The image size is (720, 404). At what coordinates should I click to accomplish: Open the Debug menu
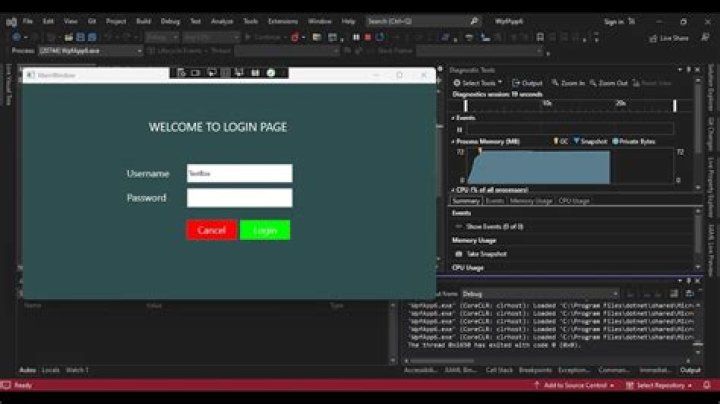pos(170,21)
